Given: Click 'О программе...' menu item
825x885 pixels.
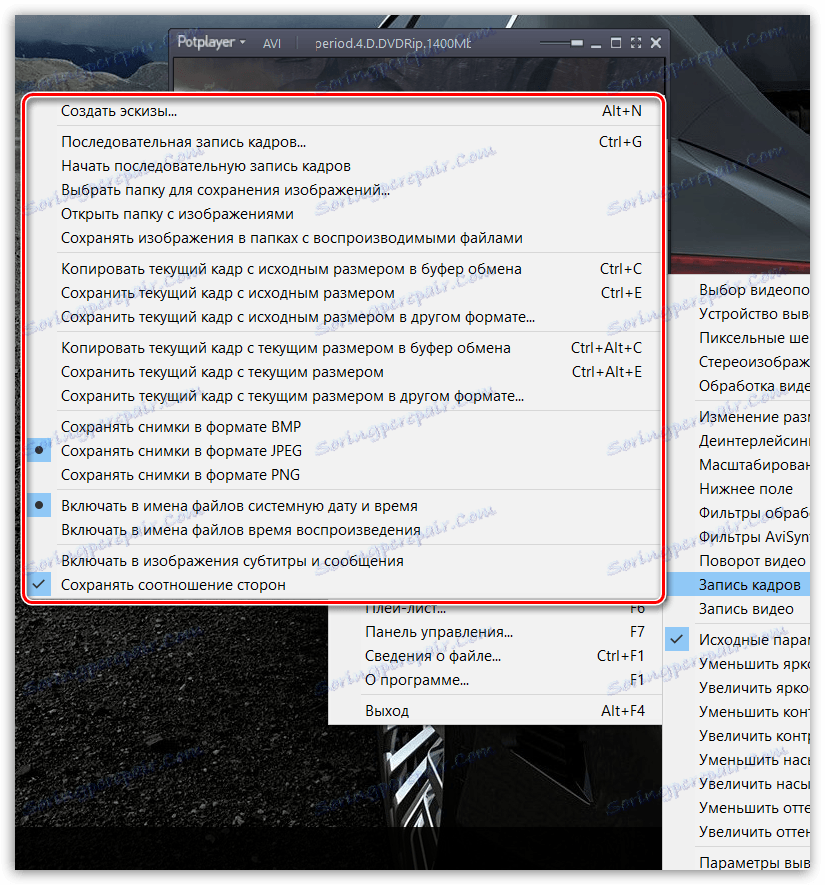Looking at the screenshot, I should tap(495, 680).
